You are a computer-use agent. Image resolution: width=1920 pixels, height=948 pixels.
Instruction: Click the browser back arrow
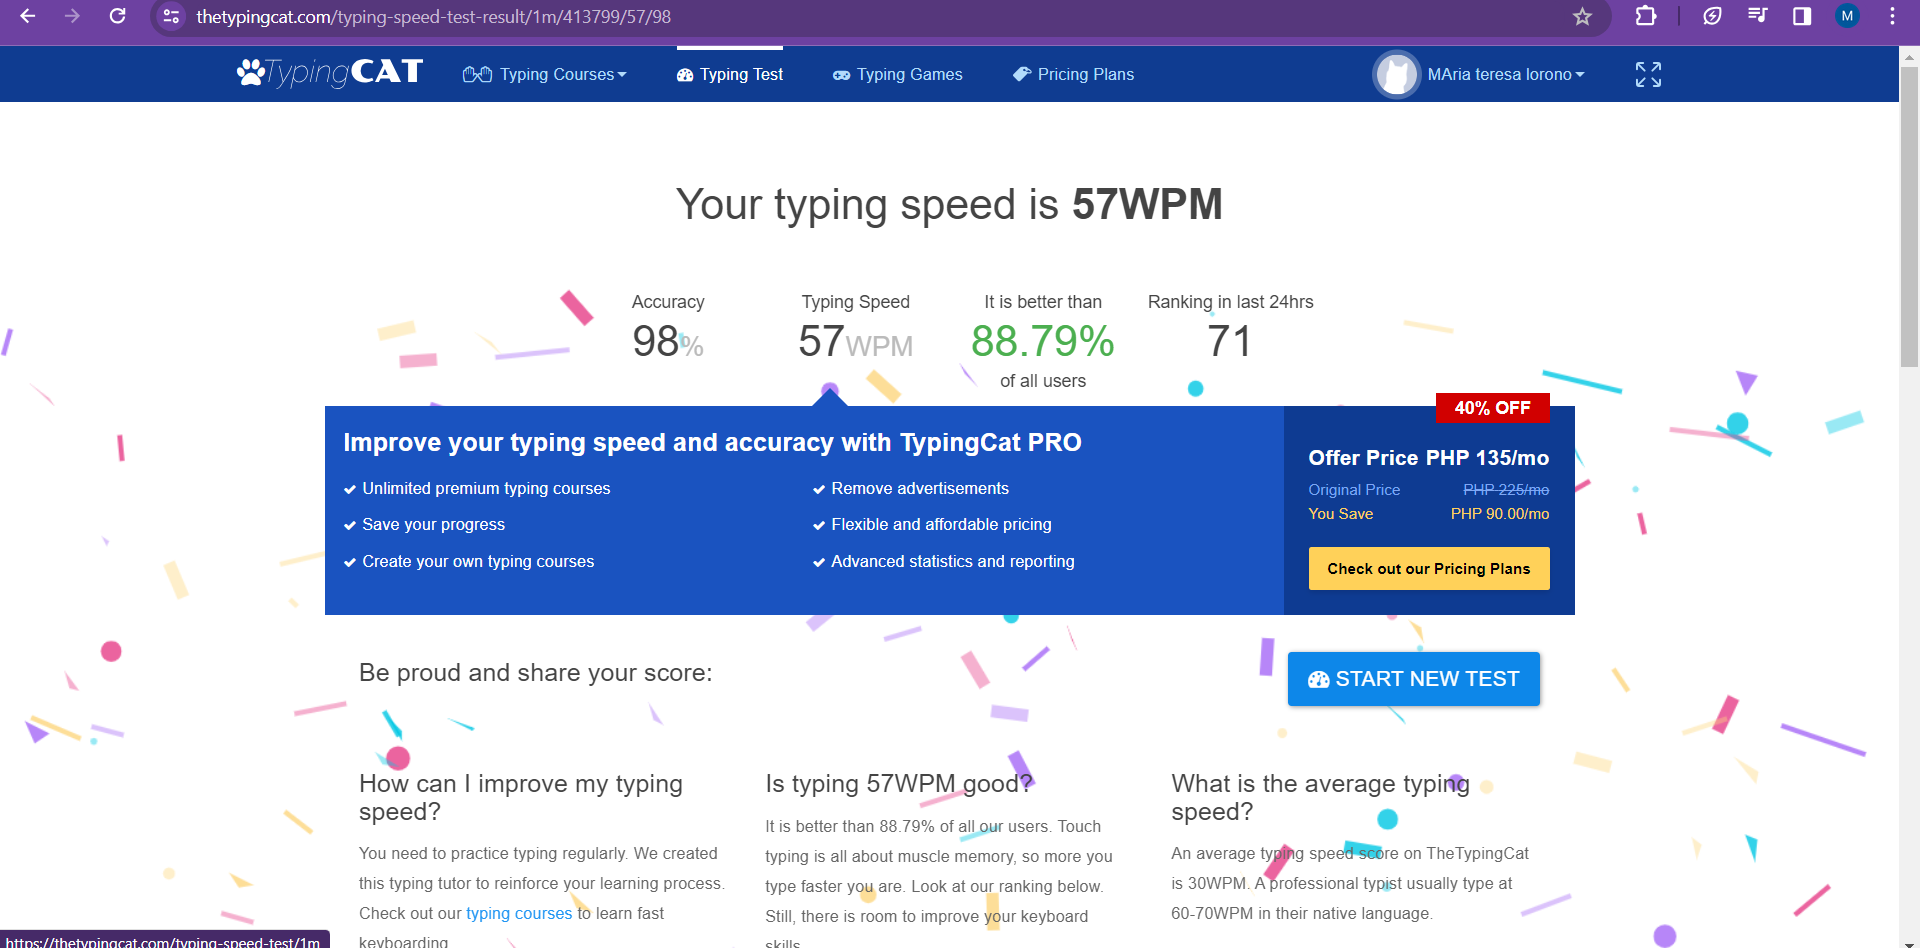(27, 16)
